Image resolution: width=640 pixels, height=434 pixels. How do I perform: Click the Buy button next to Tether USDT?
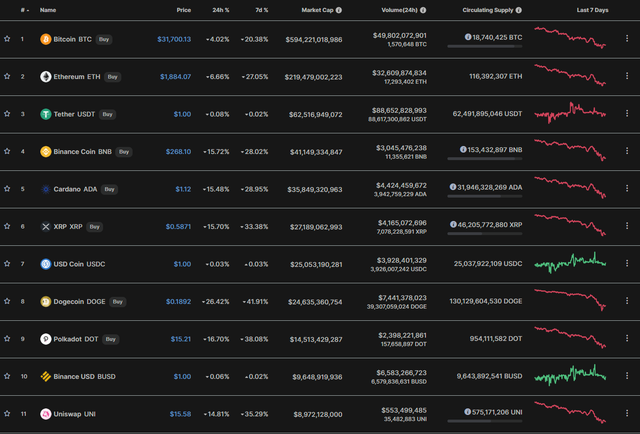click(x=107, y=114)
